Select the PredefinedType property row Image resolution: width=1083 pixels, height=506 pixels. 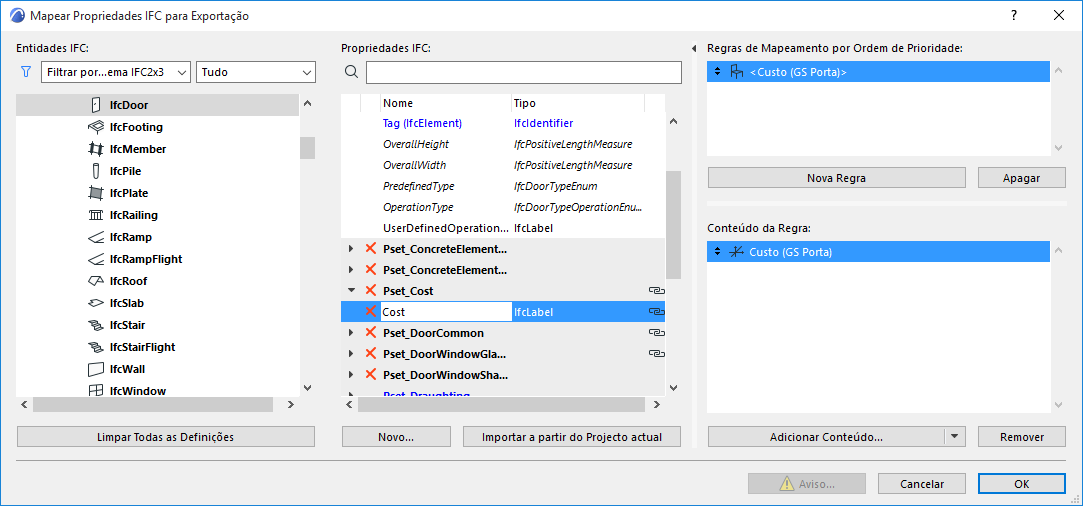(x=503, y=186)
